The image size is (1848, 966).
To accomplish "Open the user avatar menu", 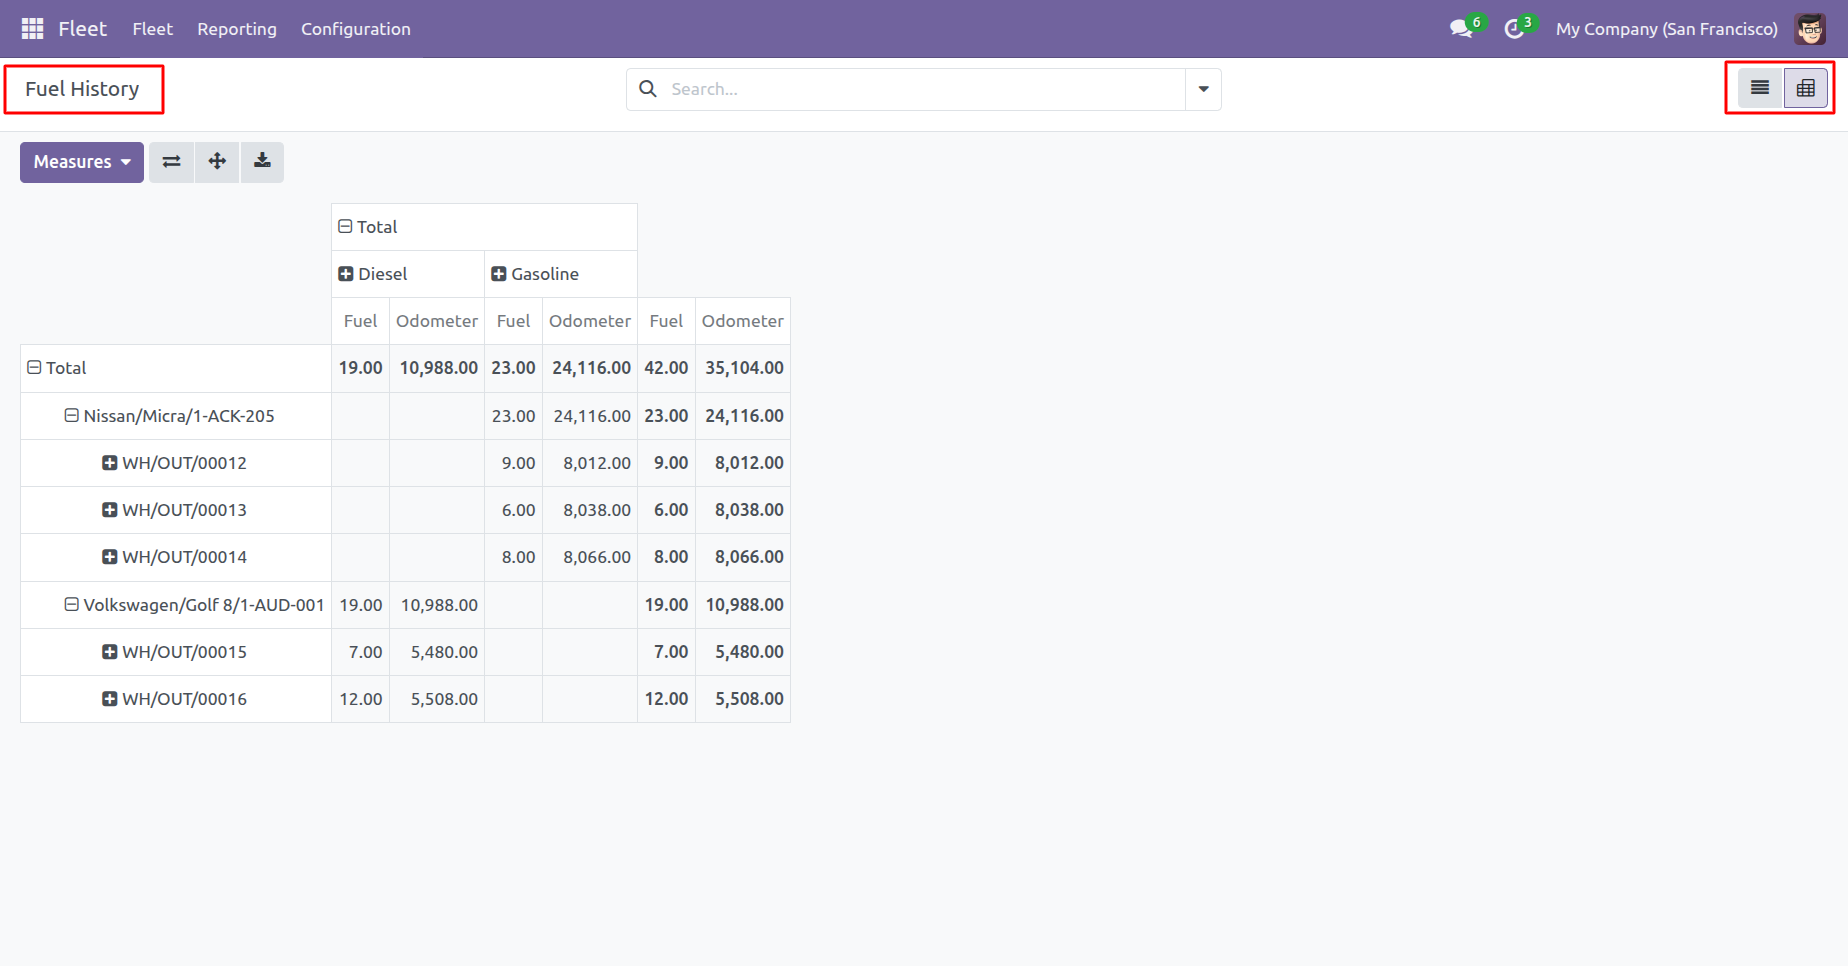I will tap(1810, 29).
